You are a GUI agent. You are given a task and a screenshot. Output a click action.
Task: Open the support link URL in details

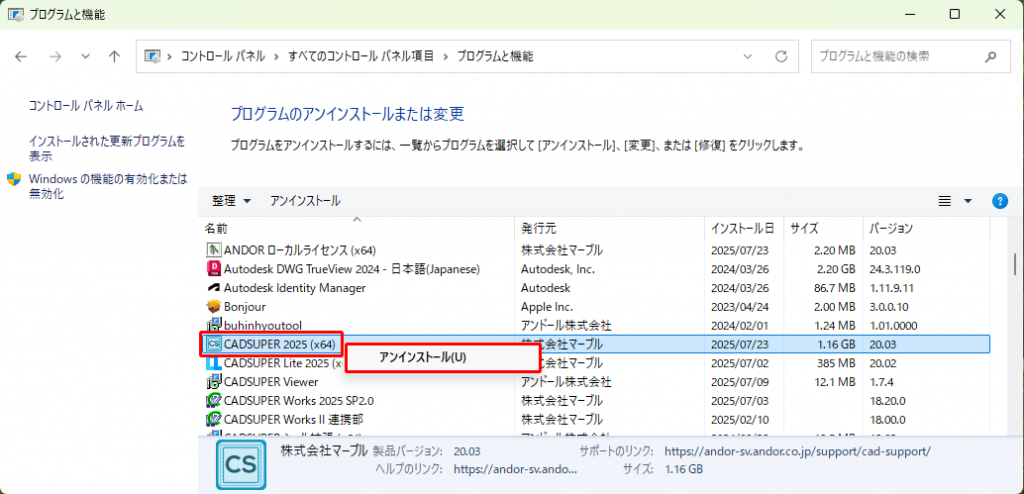pyautogui.click(x=797, y=452)
